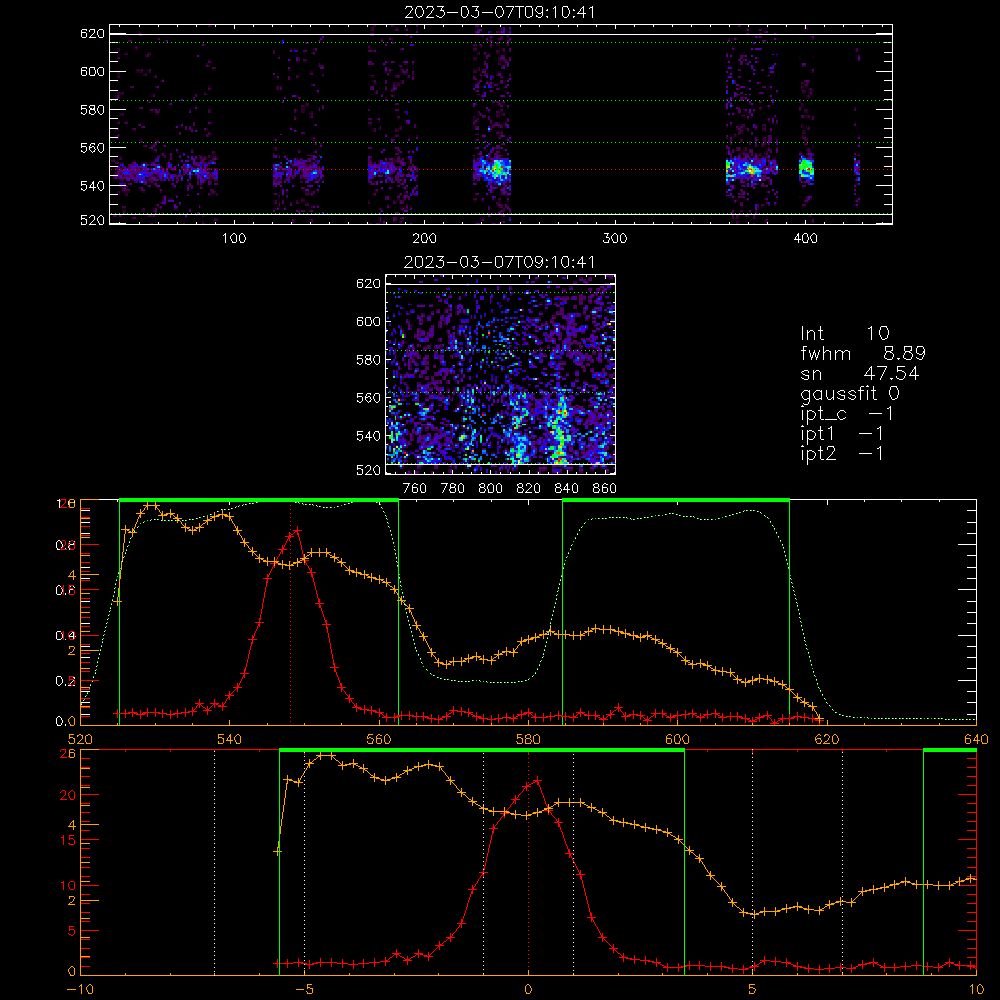Click the top plot's timestamp title

point(499,11)
